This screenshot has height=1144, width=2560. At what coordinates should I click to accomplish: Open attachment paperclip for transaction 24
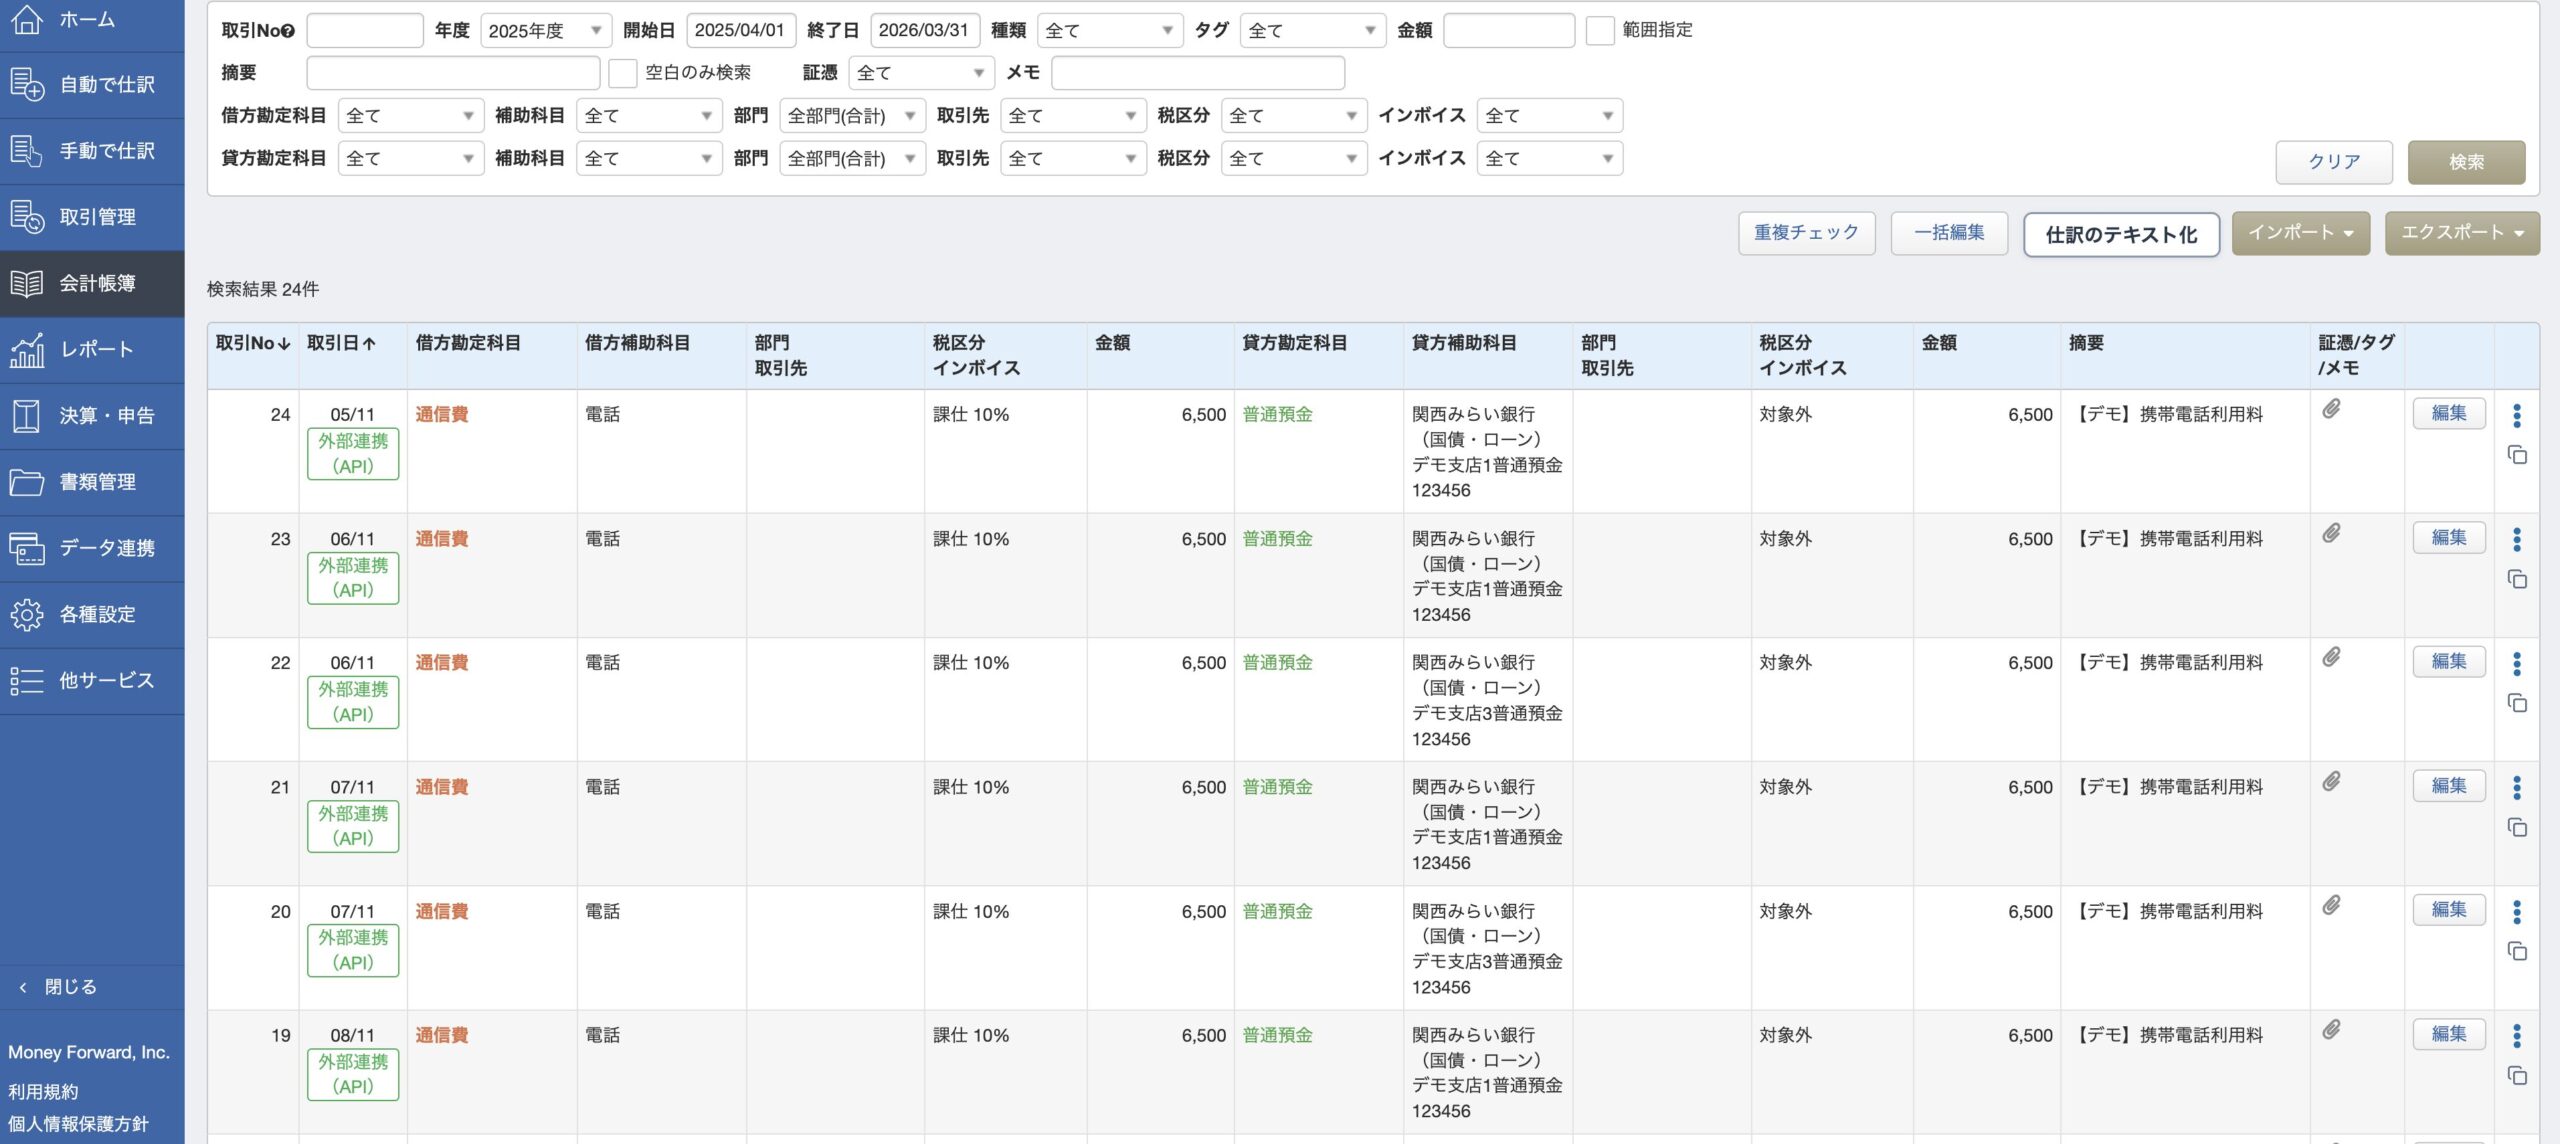(2331, 409)
